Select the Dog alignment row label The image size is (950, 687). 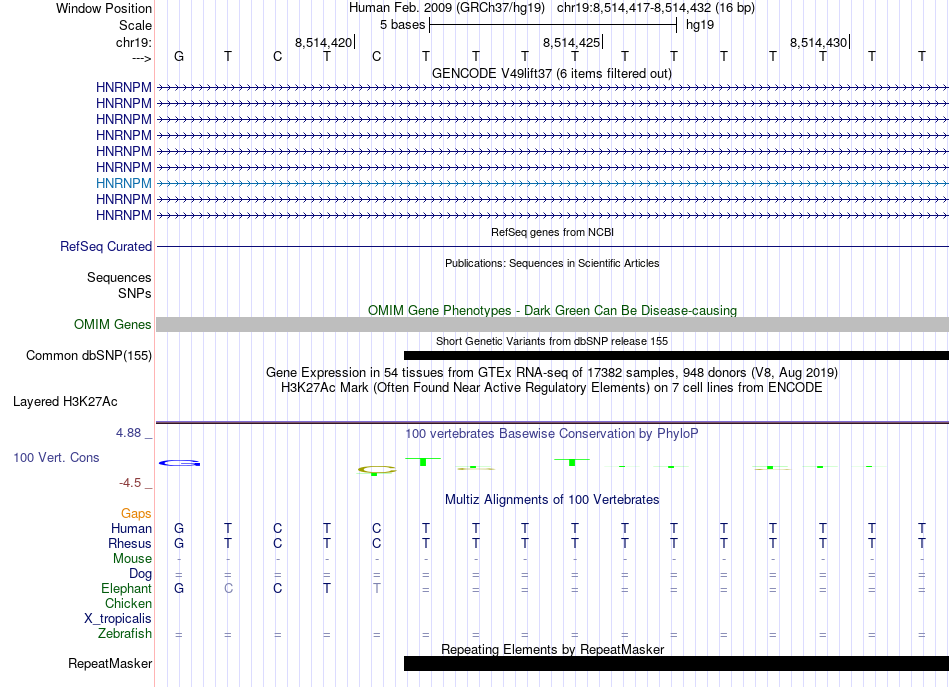(140, 574)
